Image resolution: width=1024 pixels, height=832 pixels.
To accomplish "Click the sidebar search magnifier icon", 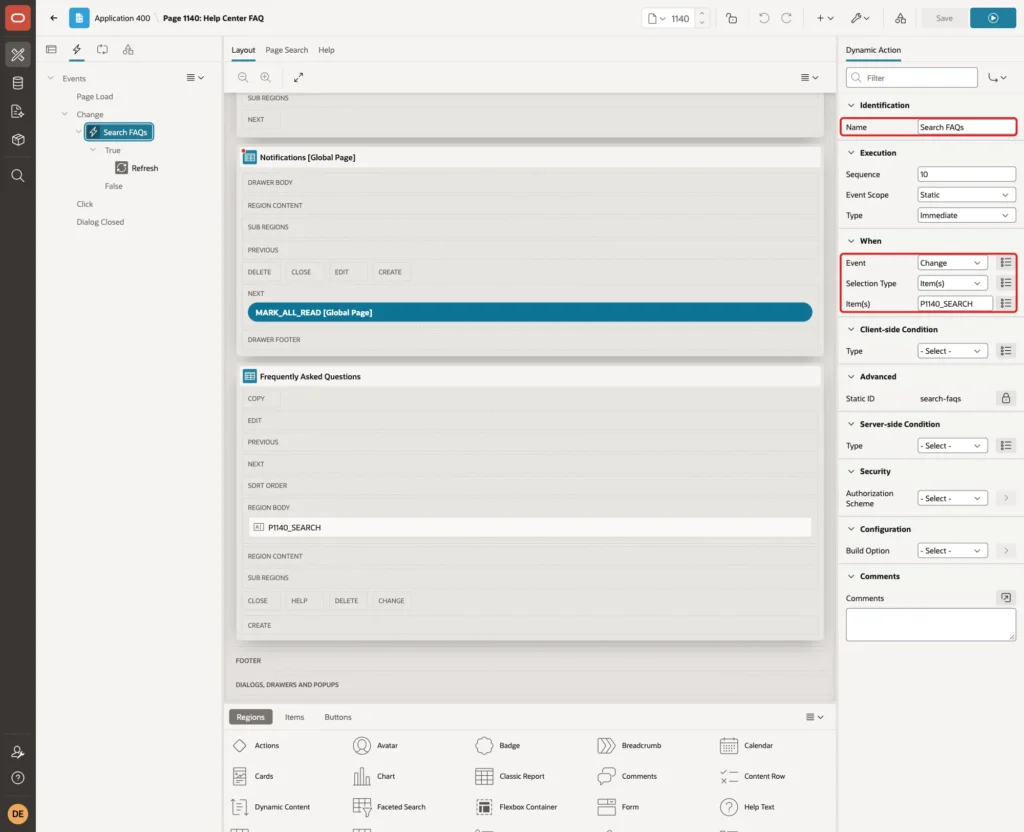I will 18,176.
